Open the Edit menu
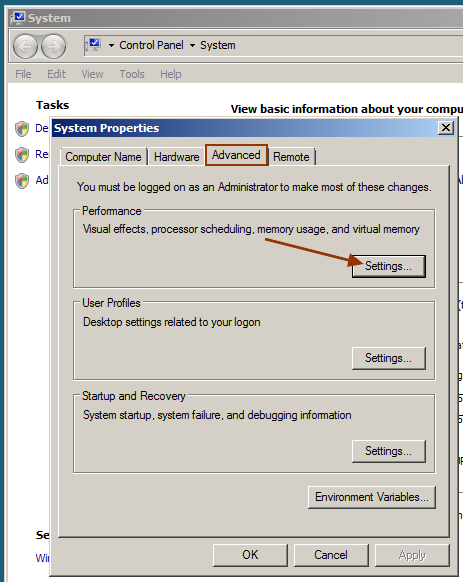This screenshot has width=463, height=582. tap(56, 74)
